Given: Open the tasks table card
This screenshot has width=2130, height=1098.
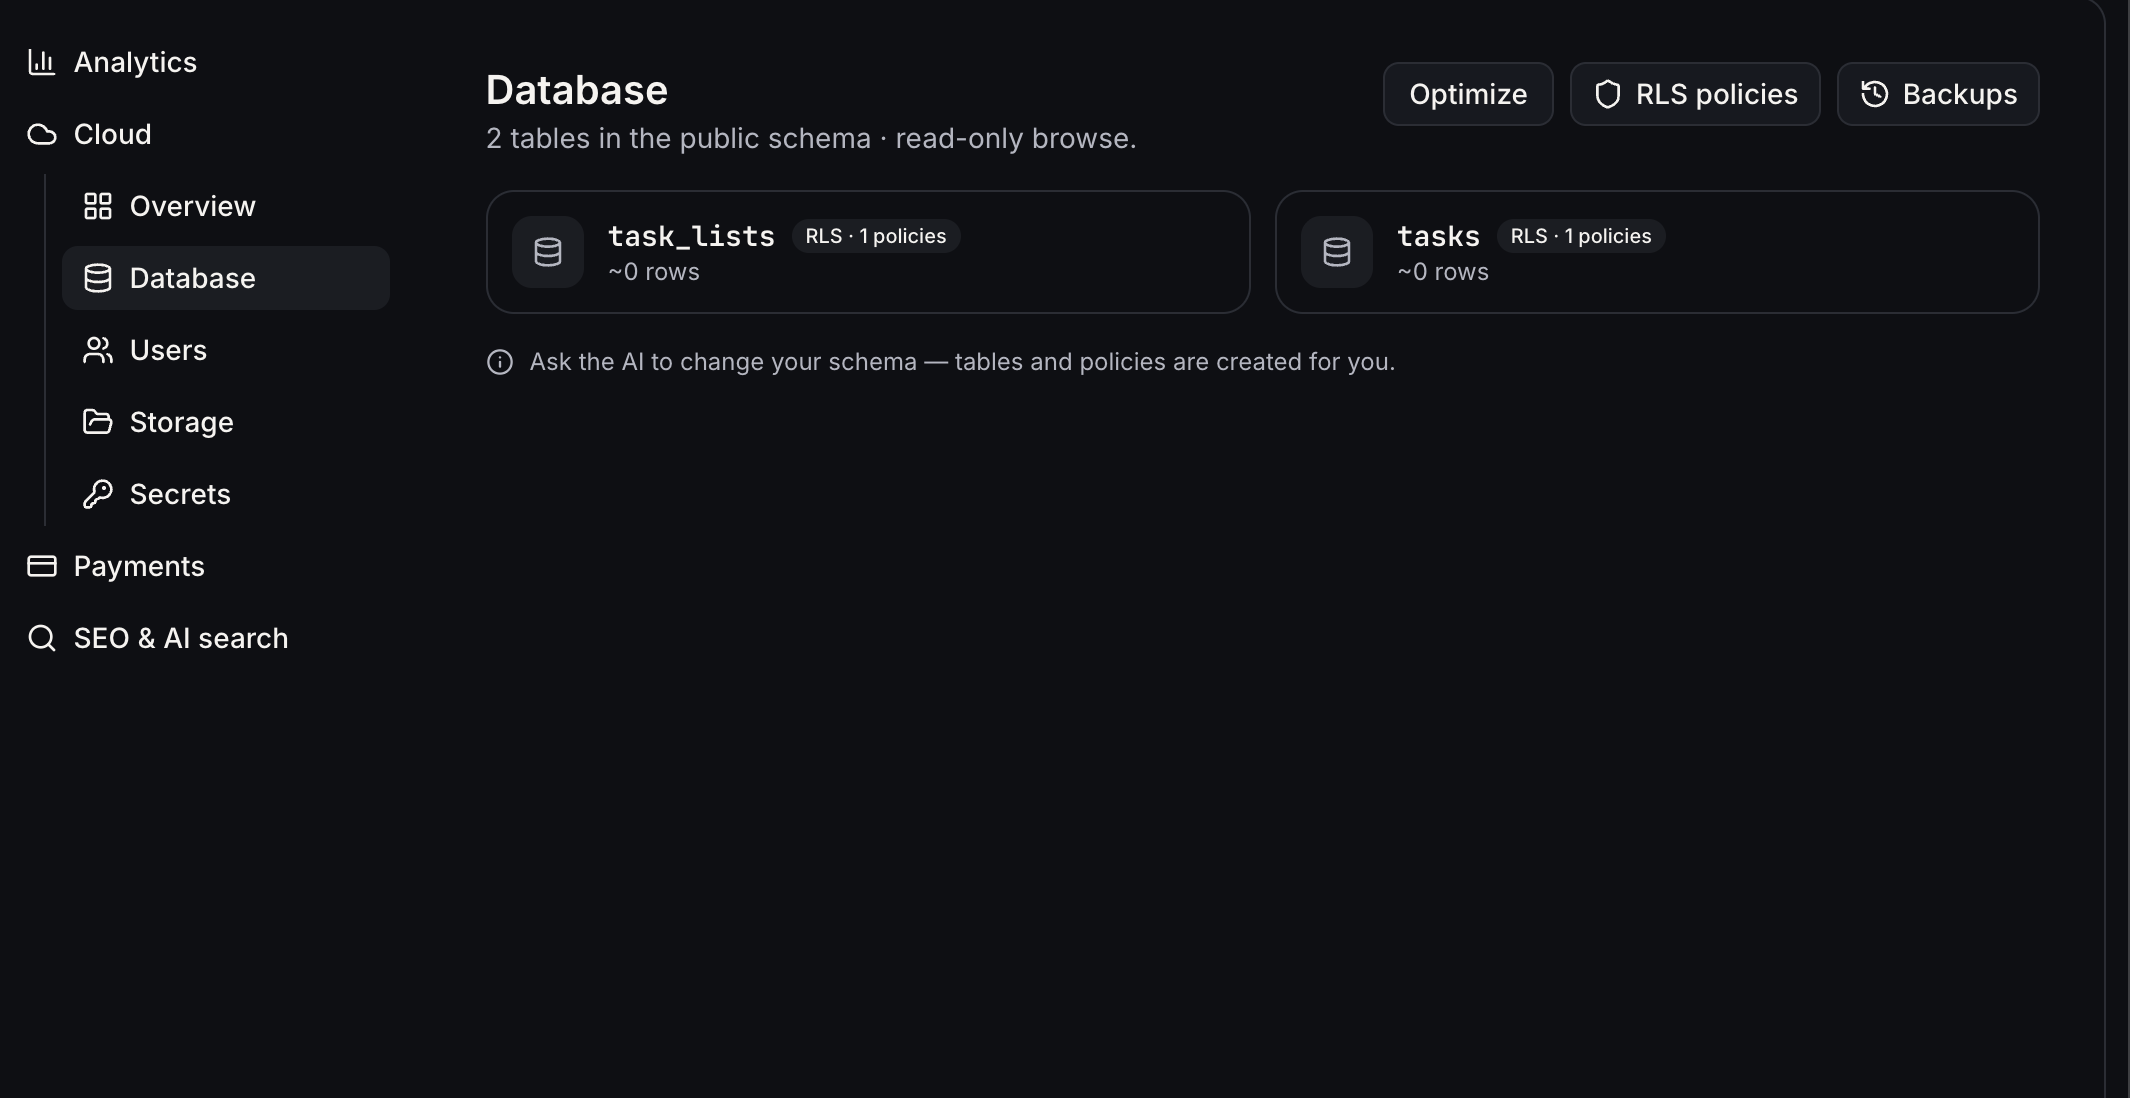Looking at the screenshot, I should click(1657, 252).
